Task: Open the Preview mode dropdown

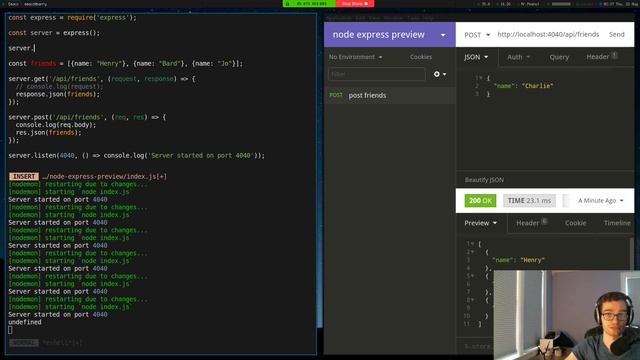Action: point(480,223)
